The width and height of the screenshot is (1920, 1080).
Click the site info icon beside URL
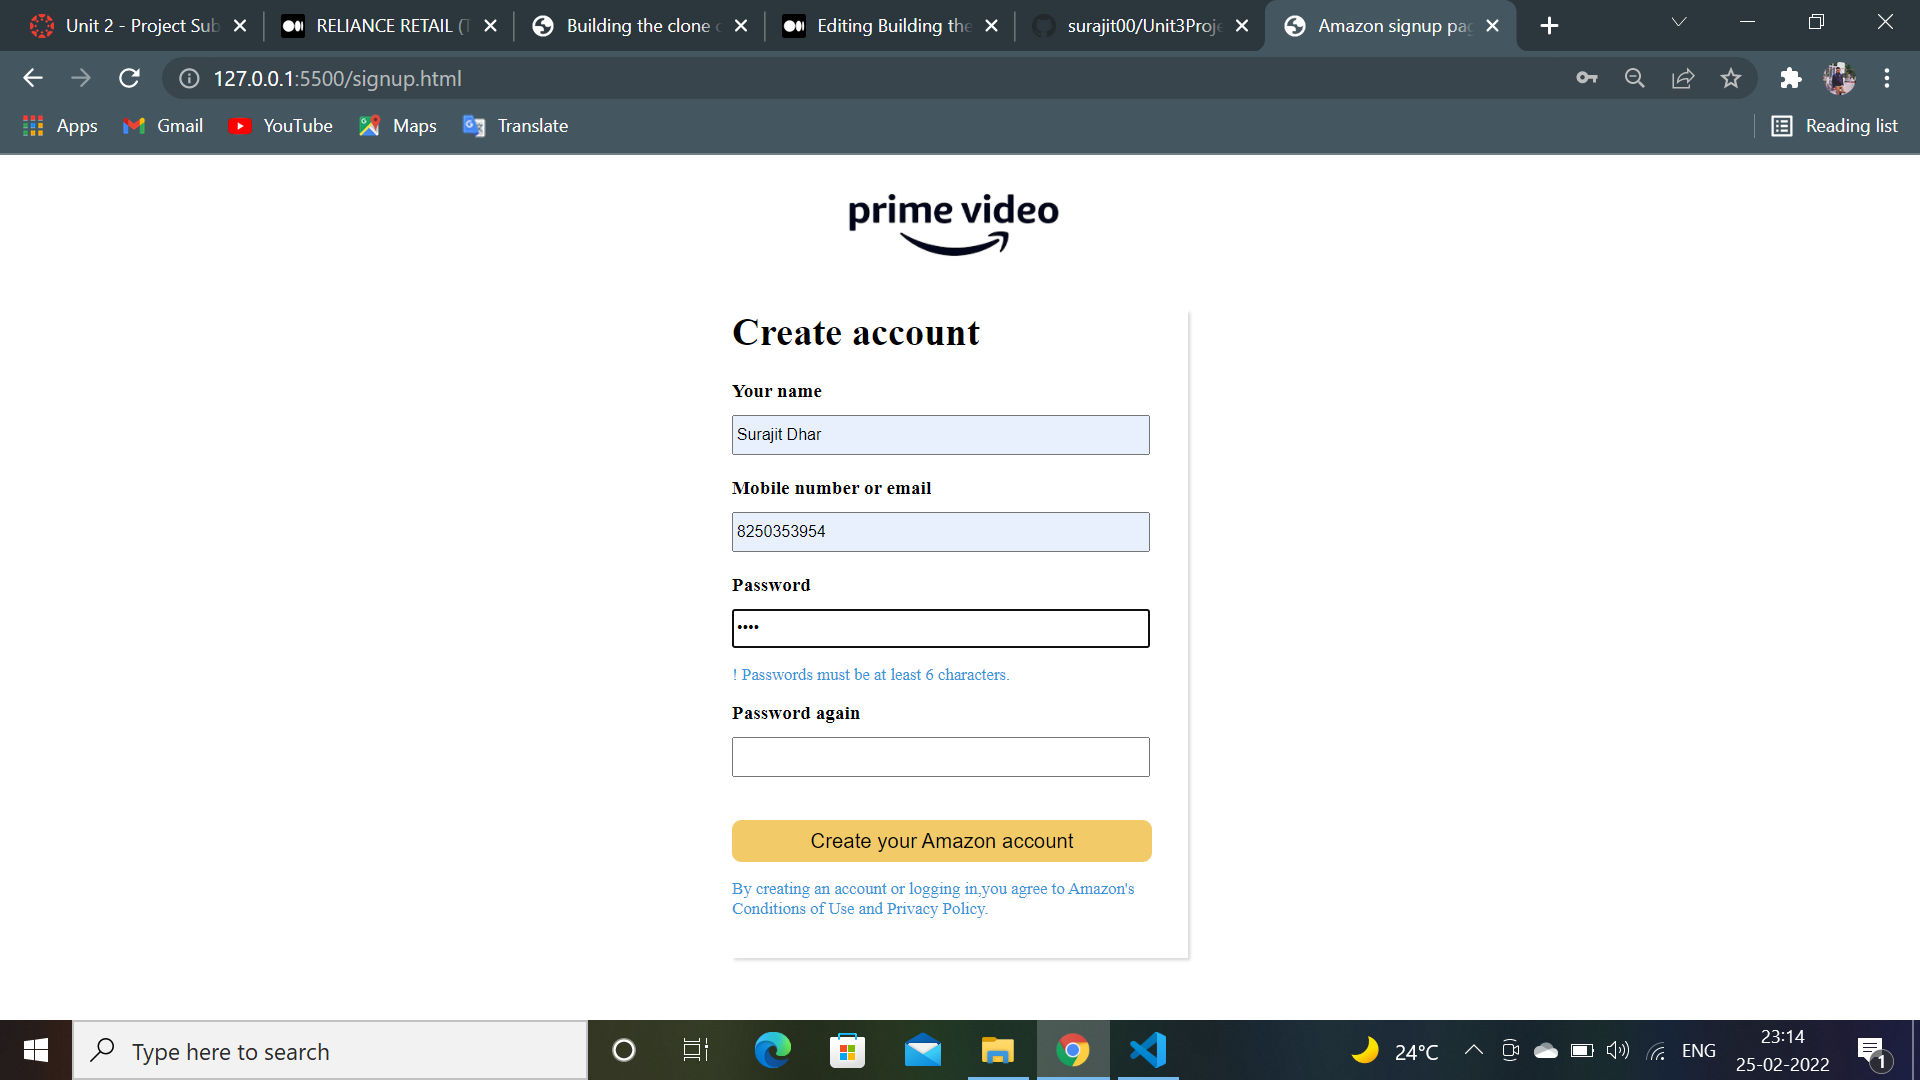[x=189, y=78]
